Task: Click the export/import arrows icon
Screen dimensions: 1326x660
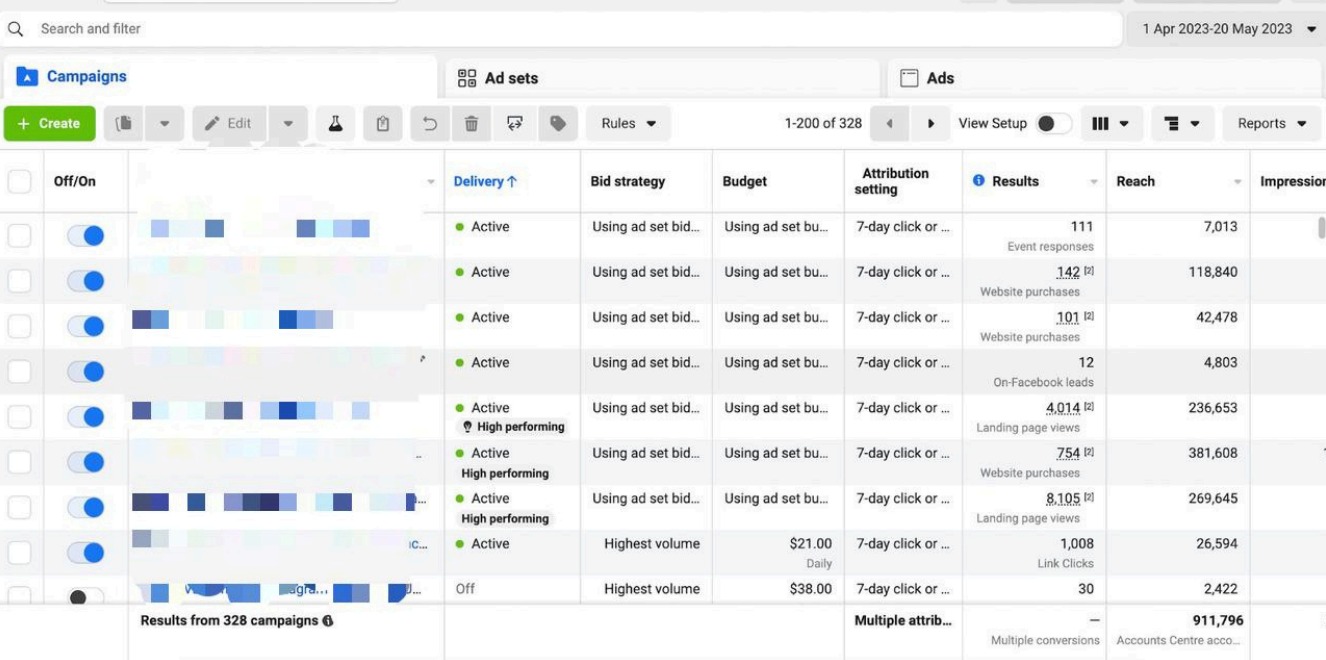Action: [515, 124]
